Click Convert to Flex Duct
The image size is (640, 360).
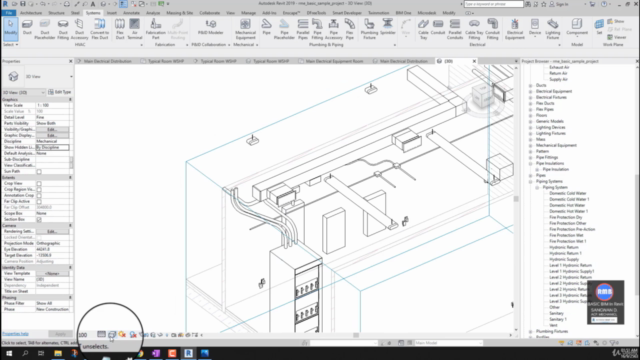tap(100, 29)
